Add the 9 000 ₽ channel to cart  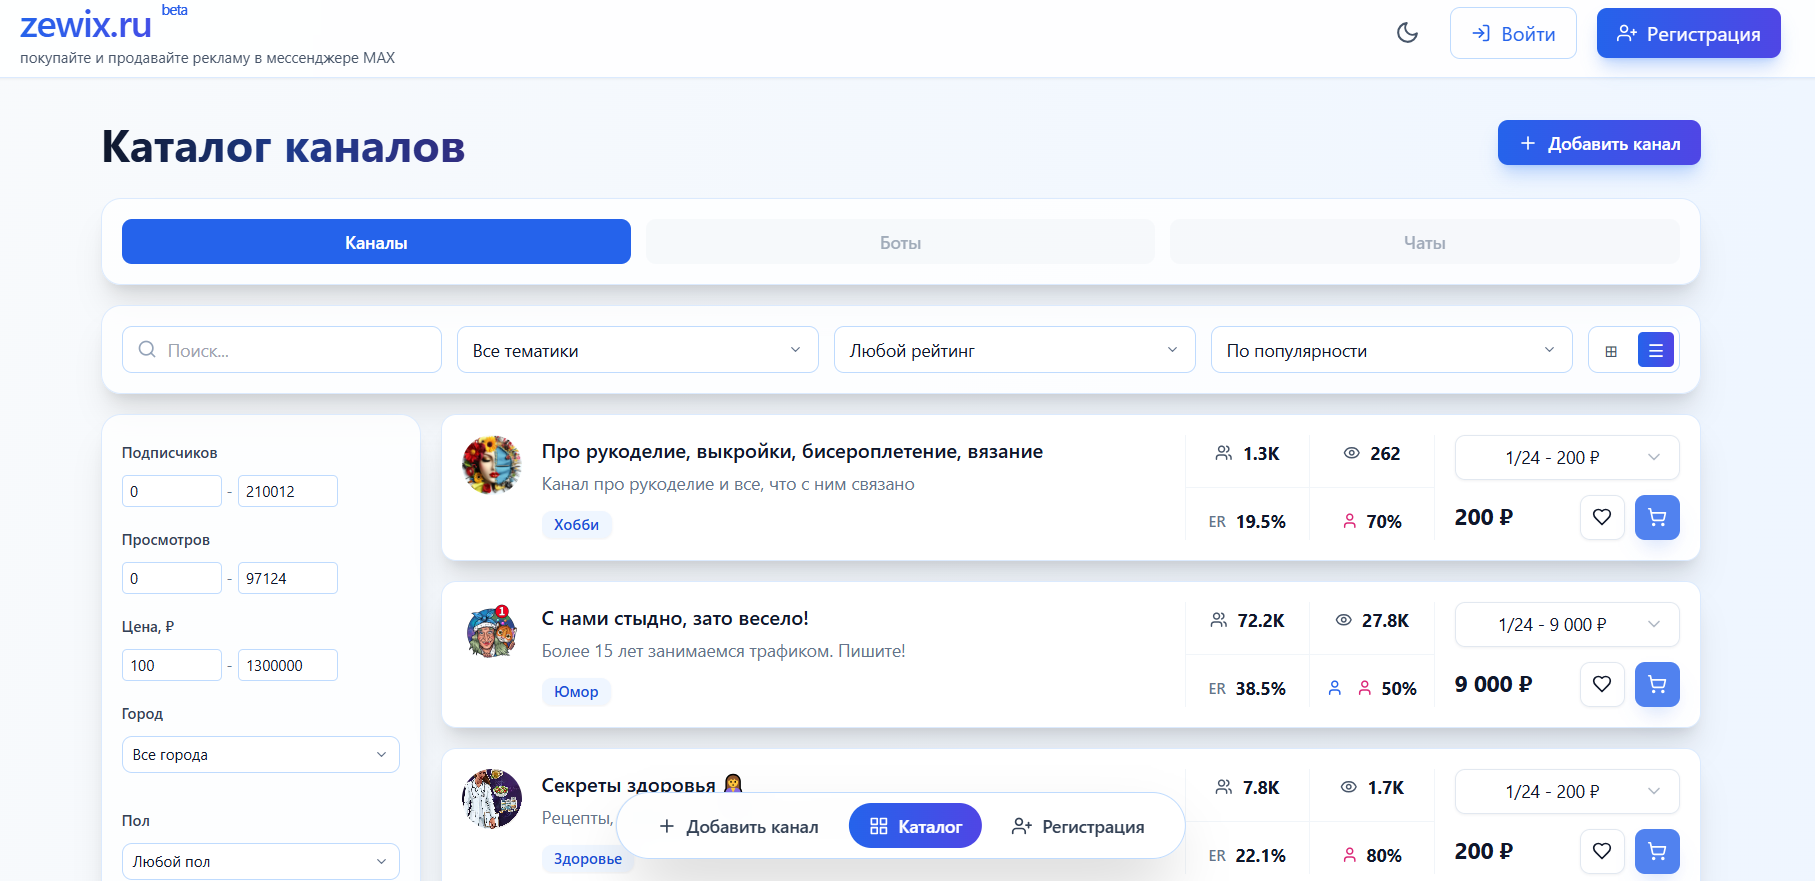[1656, 685]
